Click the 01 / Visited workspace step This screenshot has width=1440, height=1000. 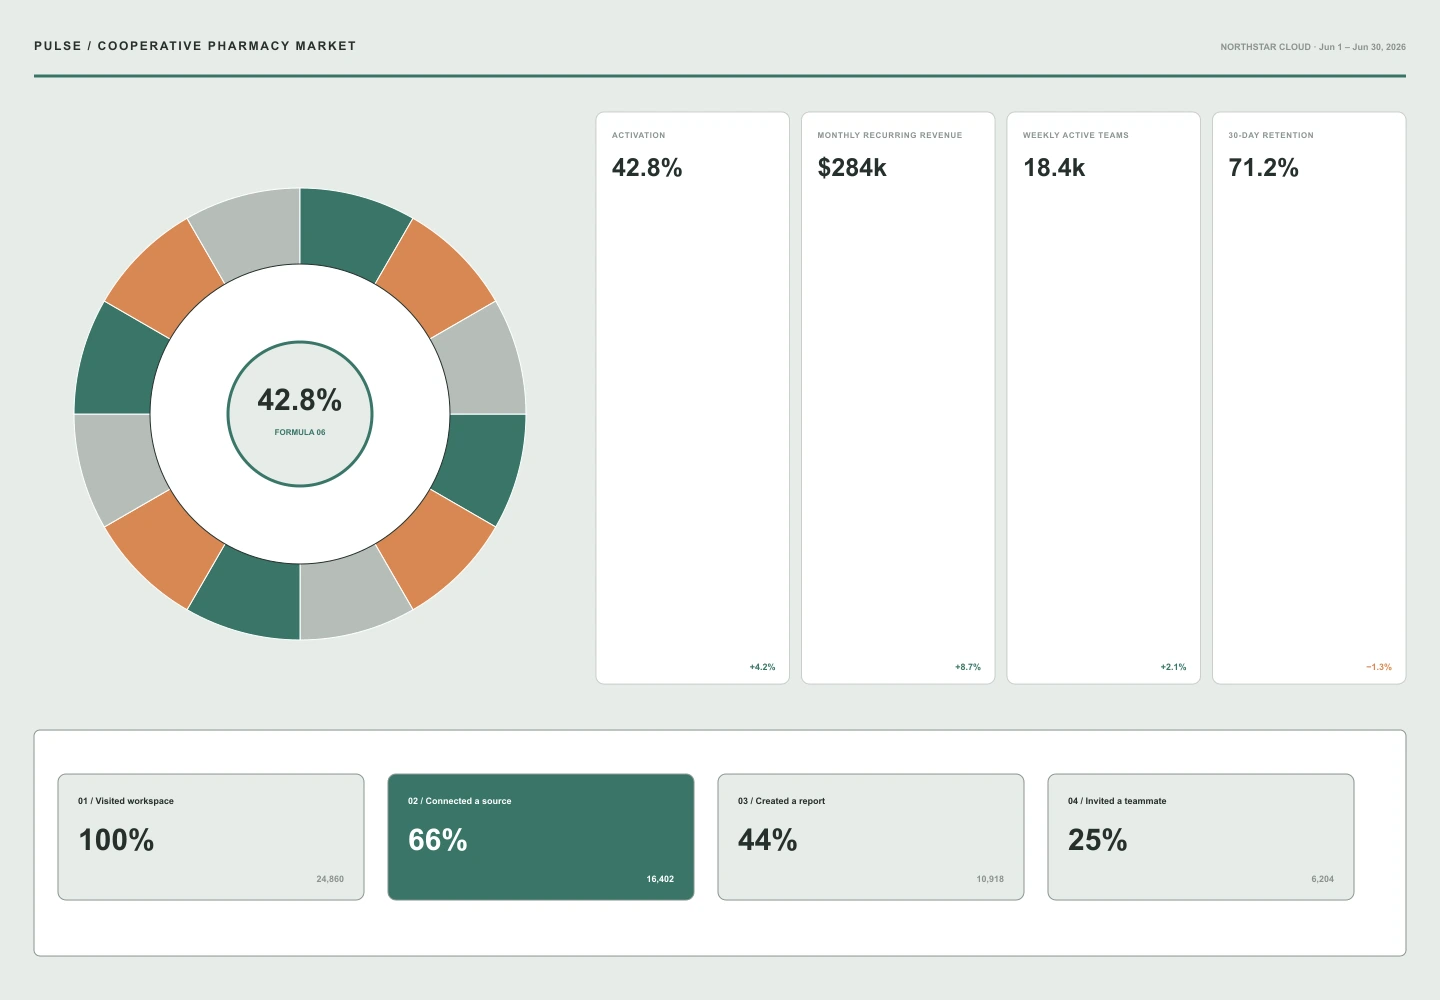[211, 837]
